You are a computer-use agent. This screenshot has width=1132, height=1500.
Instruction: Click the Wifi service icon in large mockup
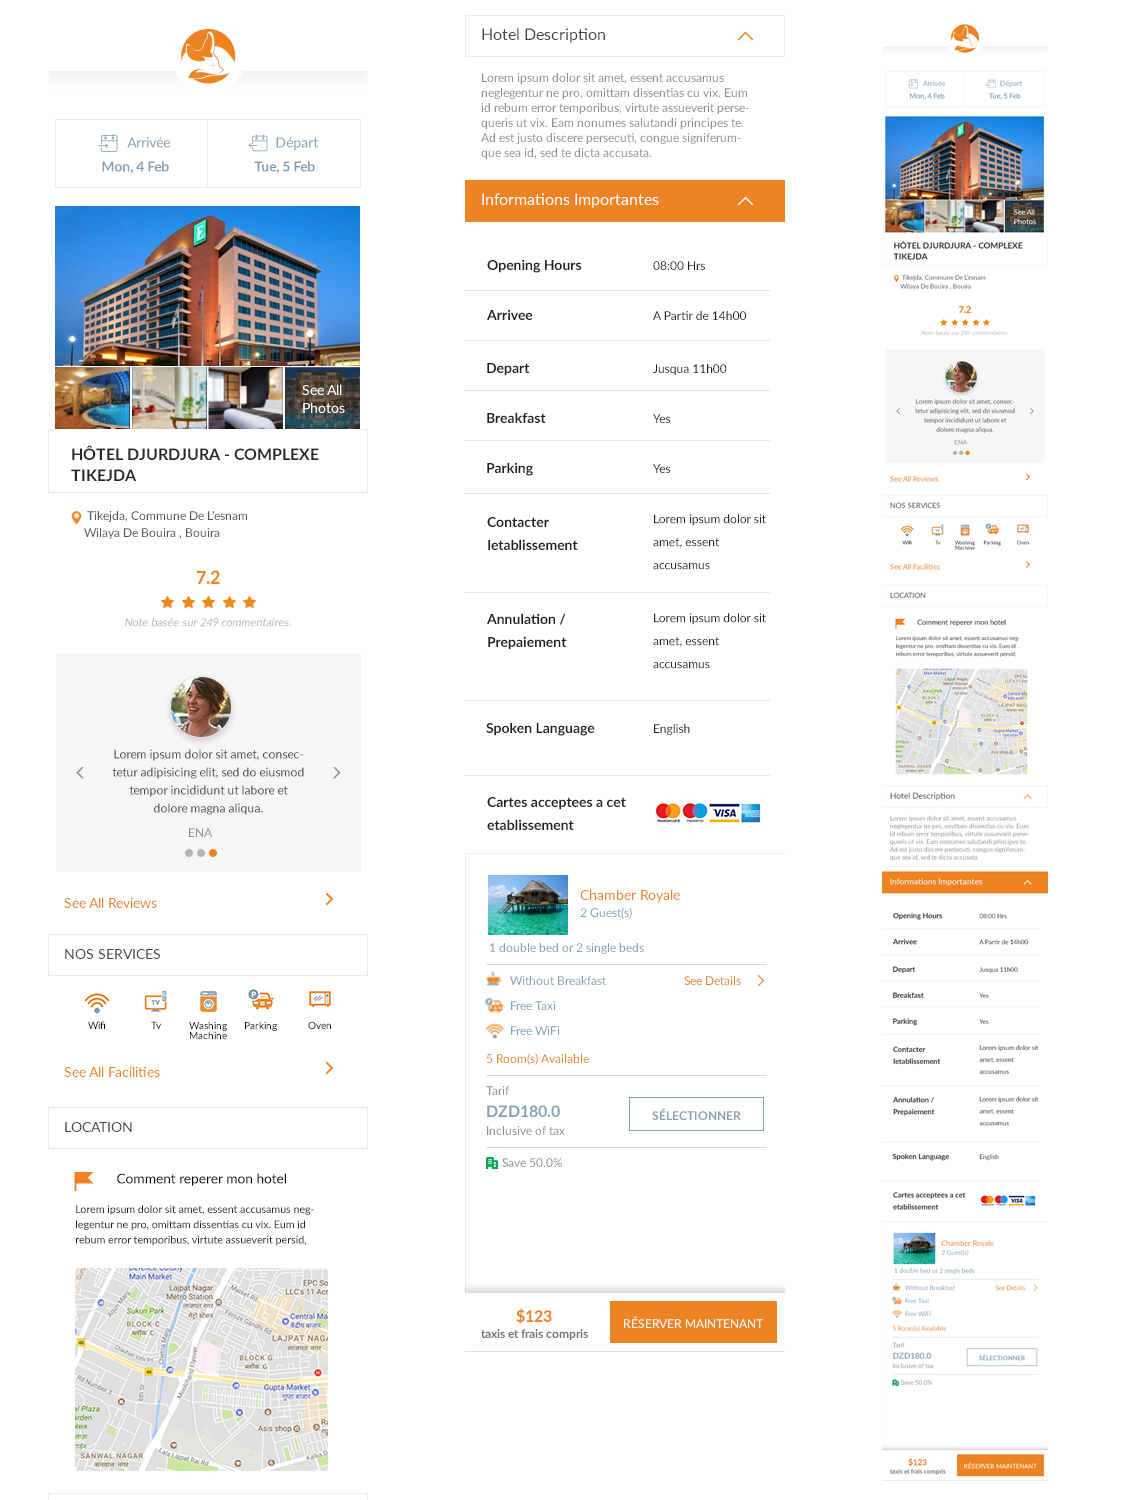(97, 1002)
